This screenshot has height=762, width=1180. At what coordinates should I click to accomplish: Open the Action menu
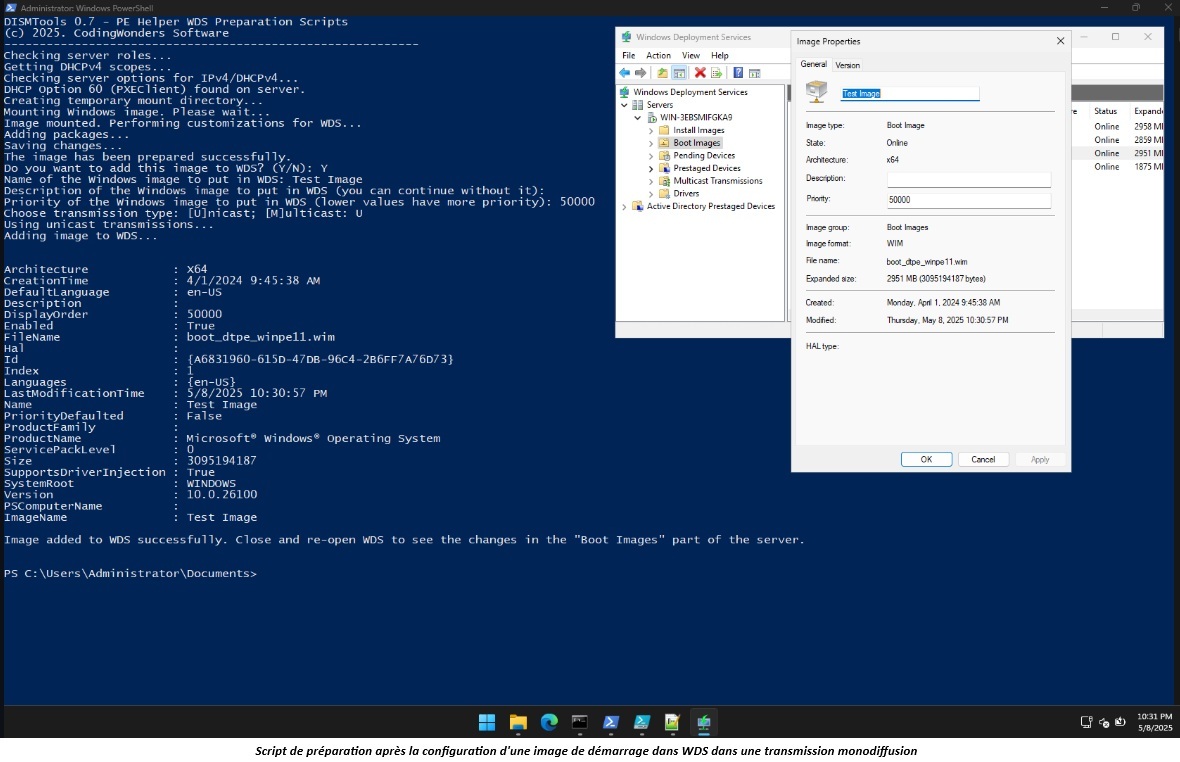point(658,56)
